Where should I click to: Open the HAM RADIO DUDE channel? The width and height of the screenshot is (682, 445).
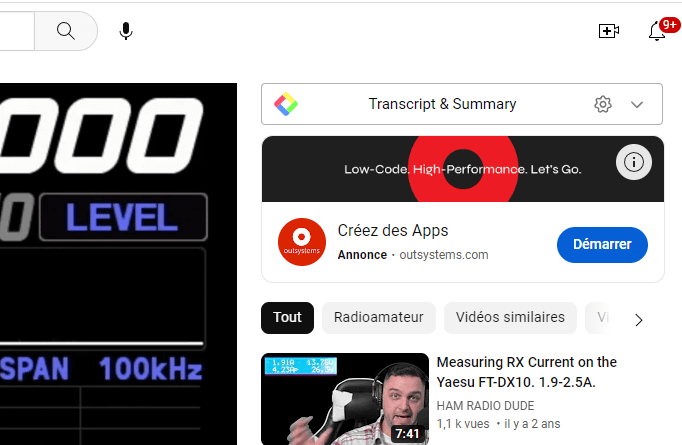[485, 406]
